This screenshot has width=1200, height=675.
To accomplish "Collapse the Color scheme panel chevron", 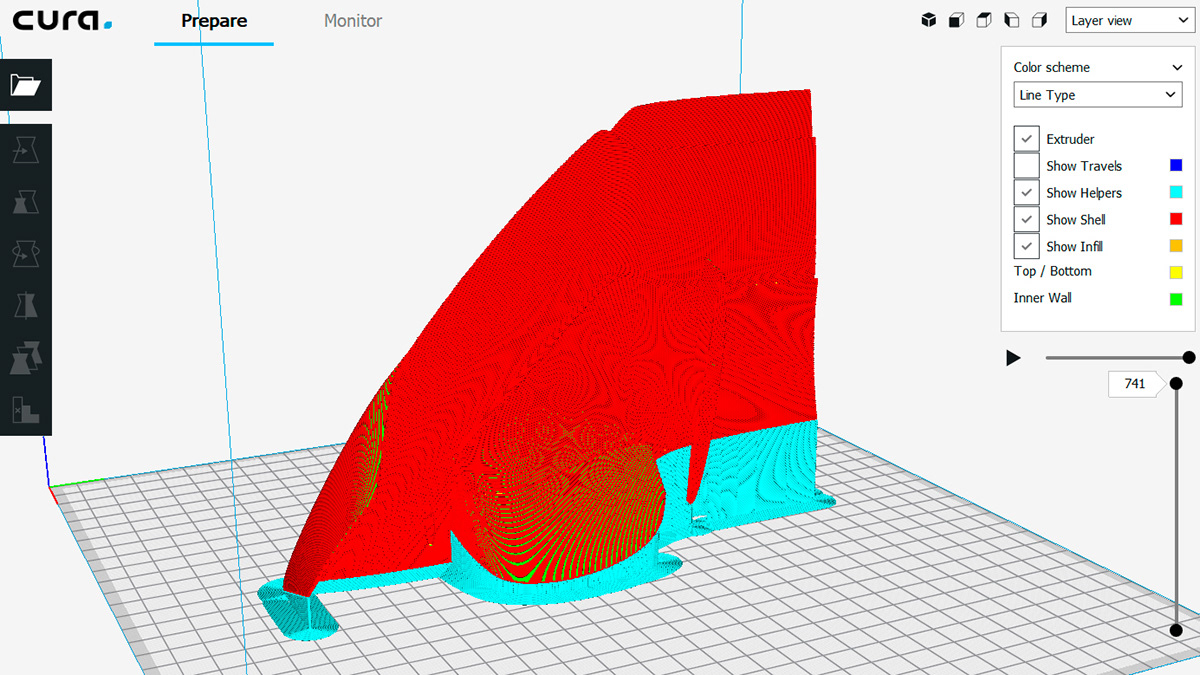I will [1177, 67].
